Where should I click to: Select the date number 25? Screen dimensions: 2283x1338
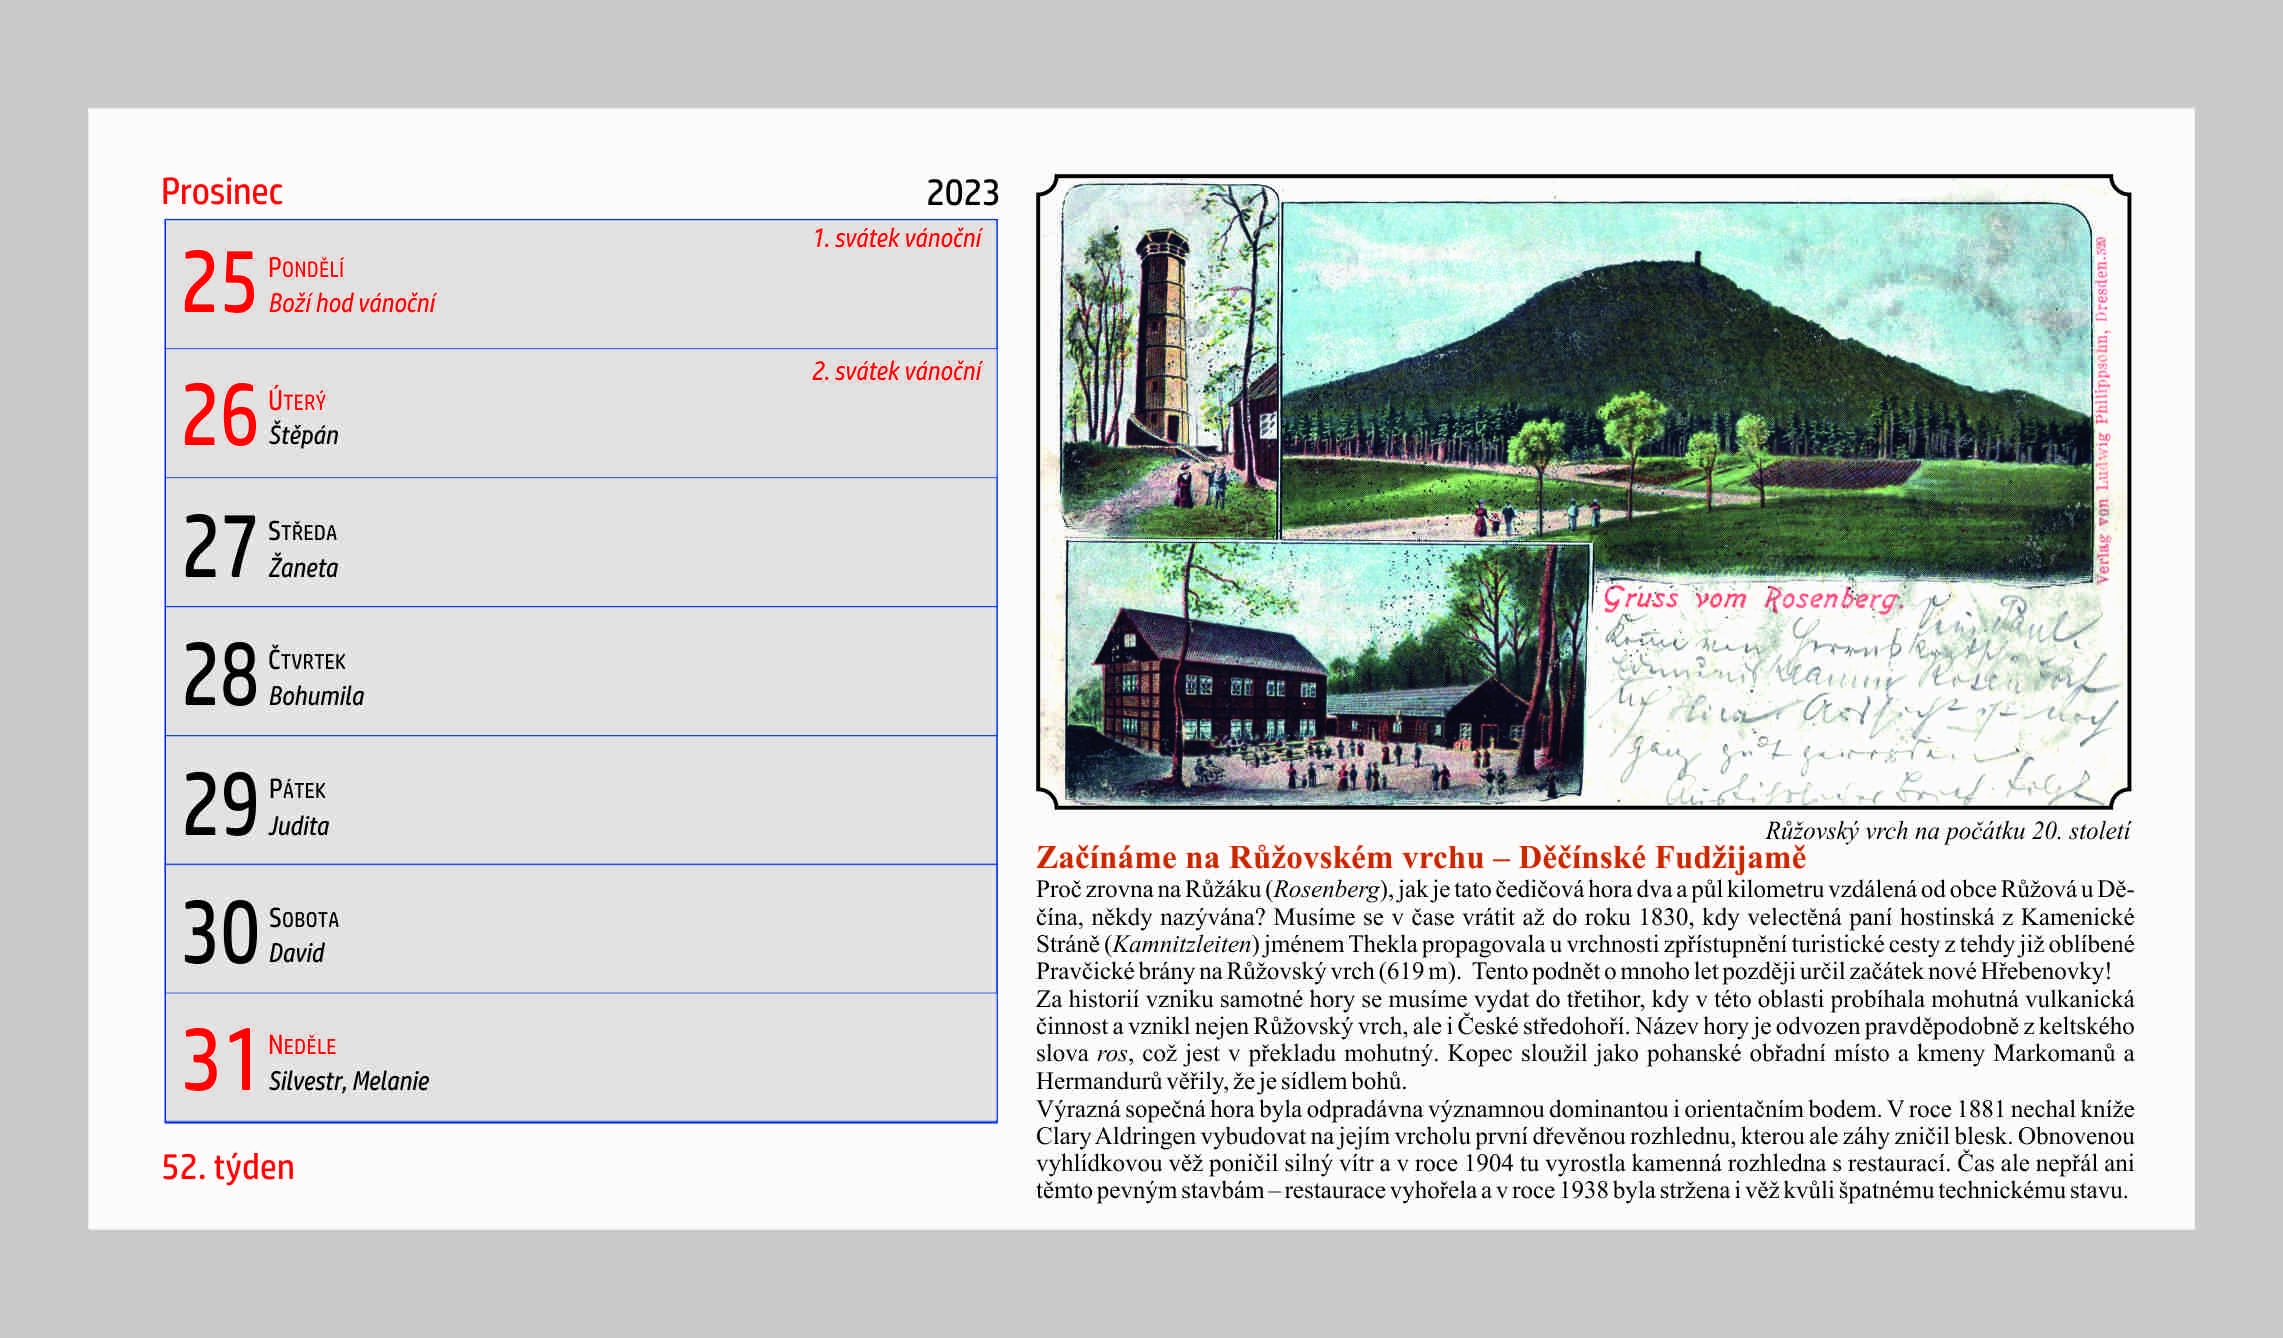pos(219,284)
